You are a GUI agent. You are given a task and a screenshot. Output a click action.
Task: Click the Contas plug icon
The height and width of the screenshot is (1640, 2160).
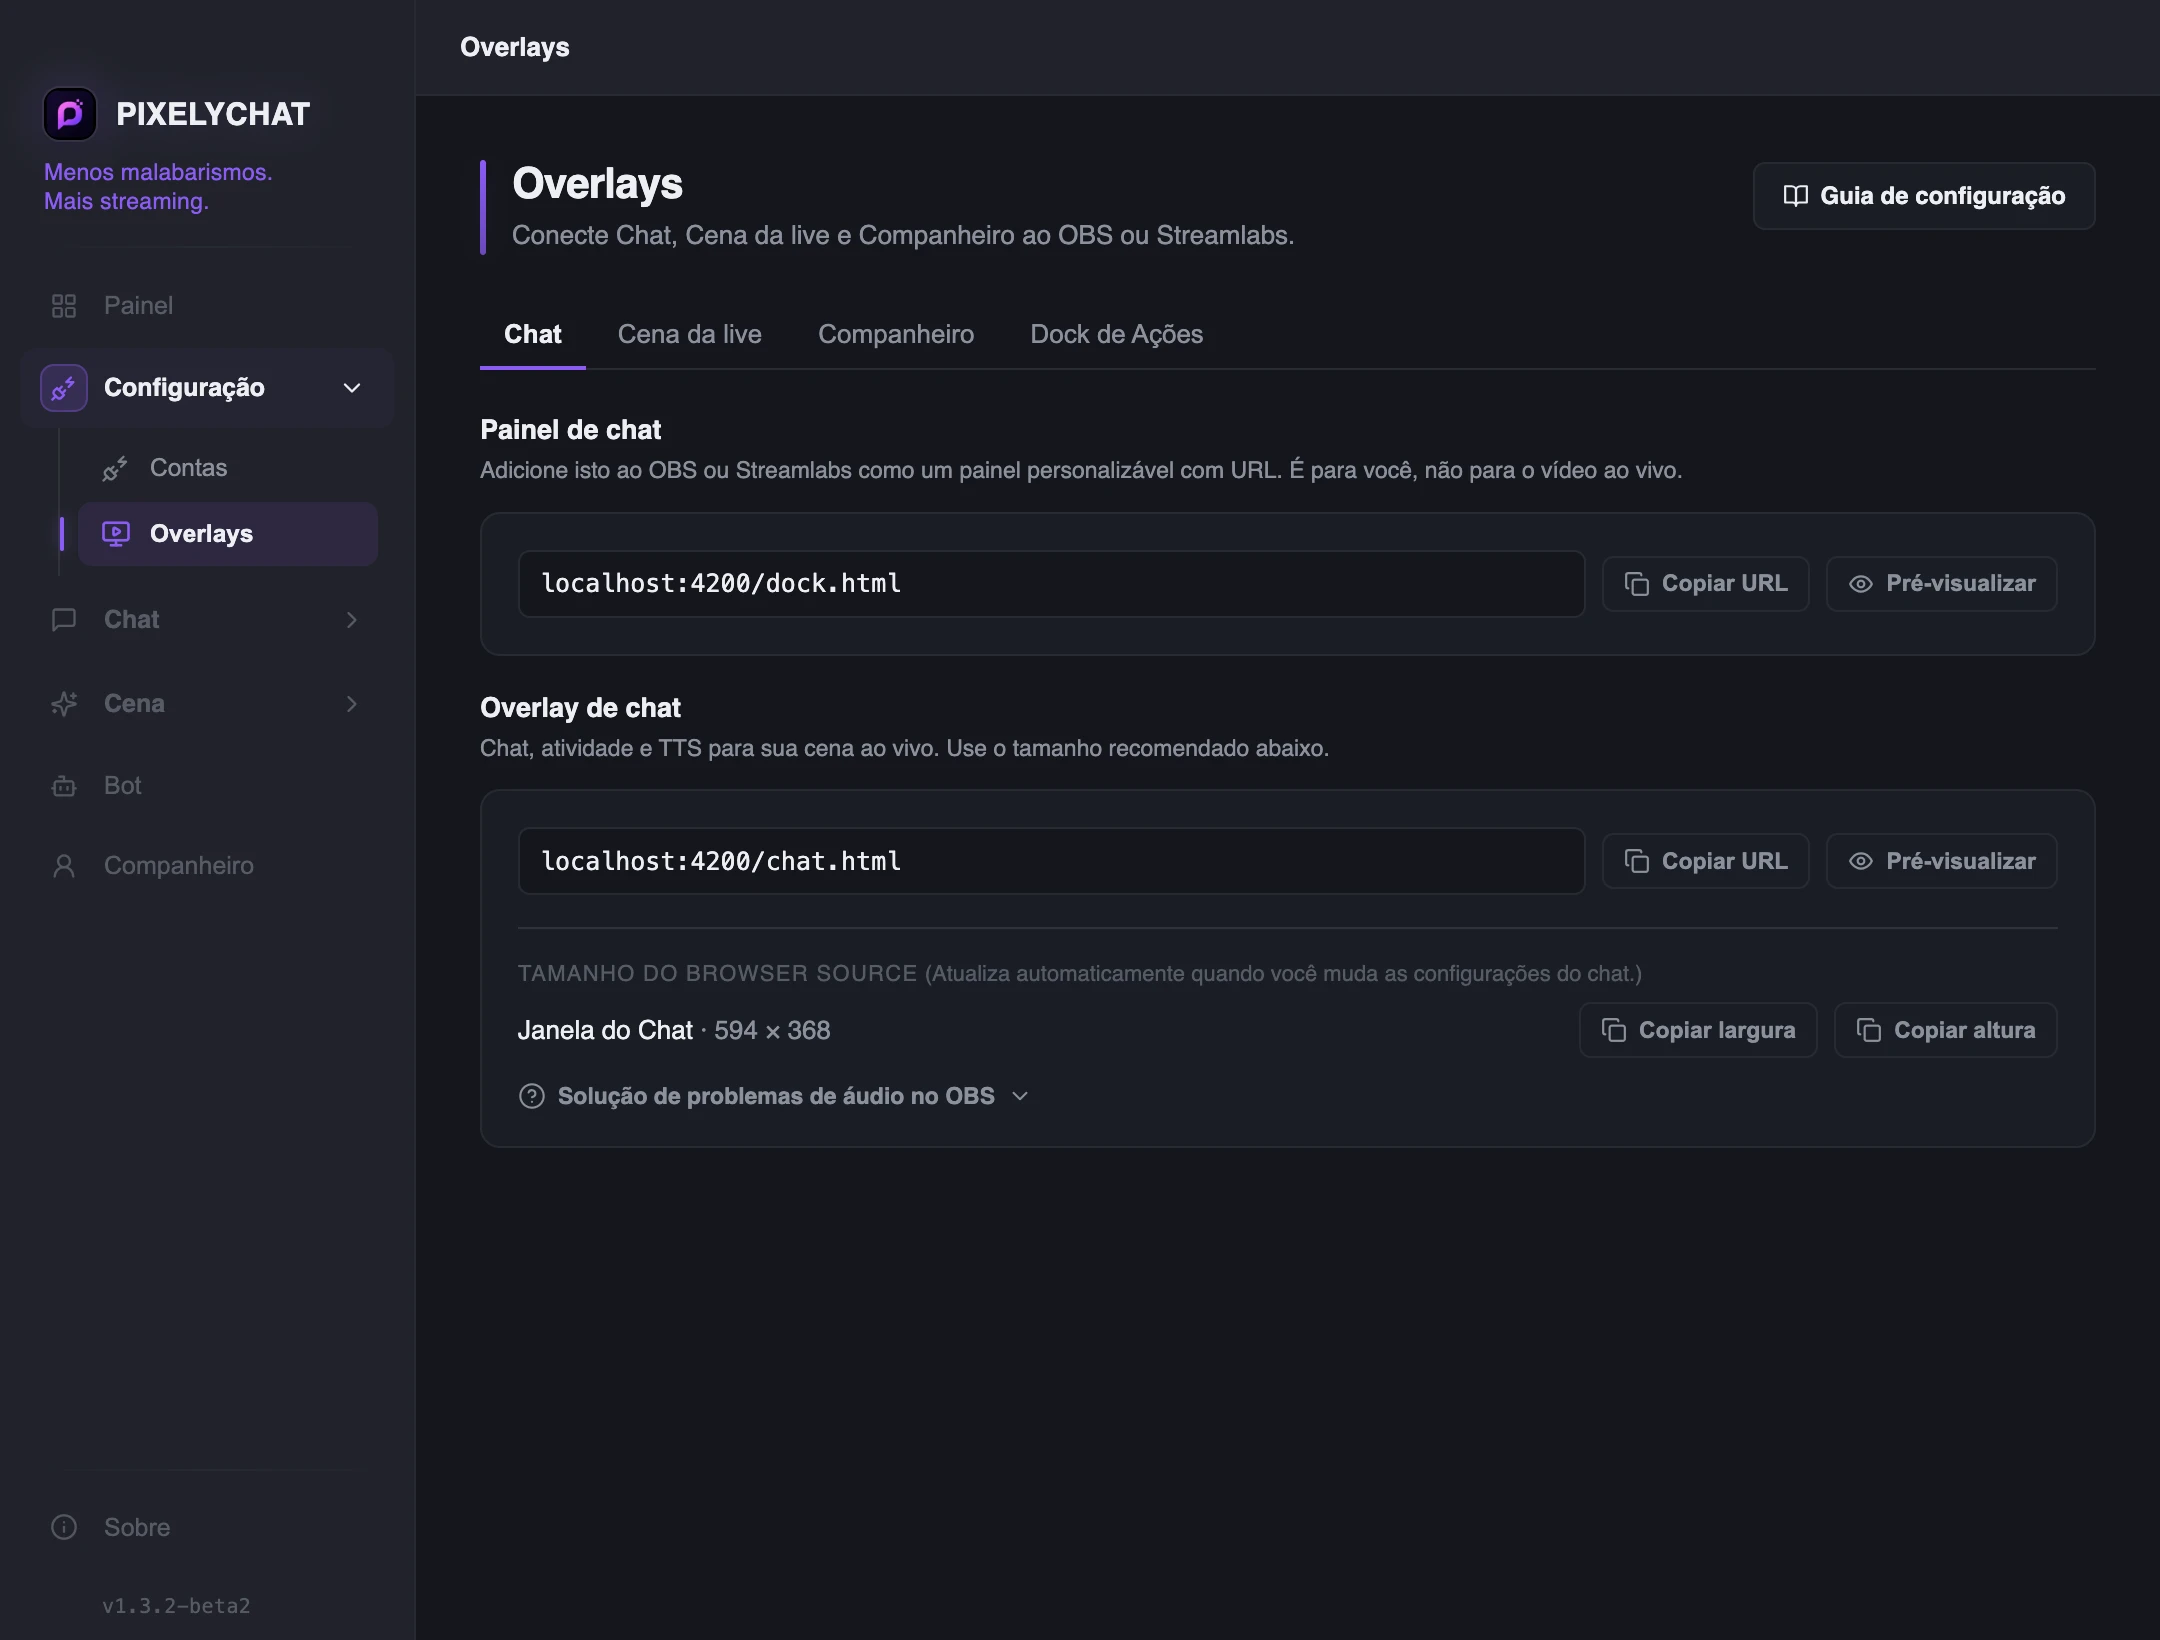[x=115, y=468]
